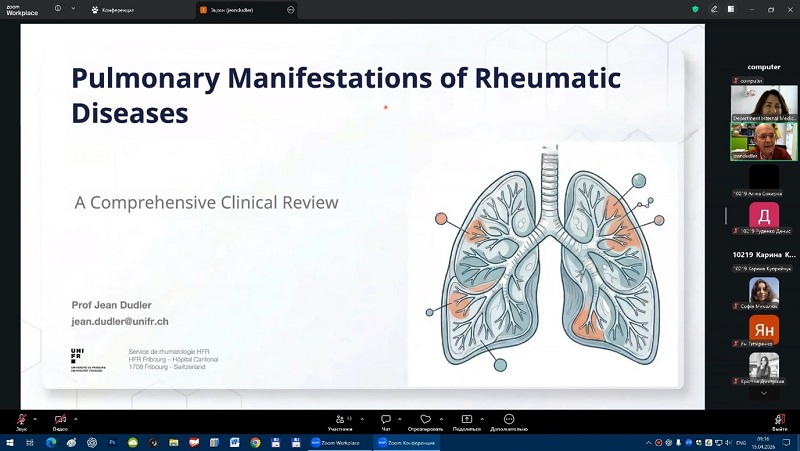Turn on the video camera
Screen dimensions: 800x451
pyautogui.click(x=60, y=419)
